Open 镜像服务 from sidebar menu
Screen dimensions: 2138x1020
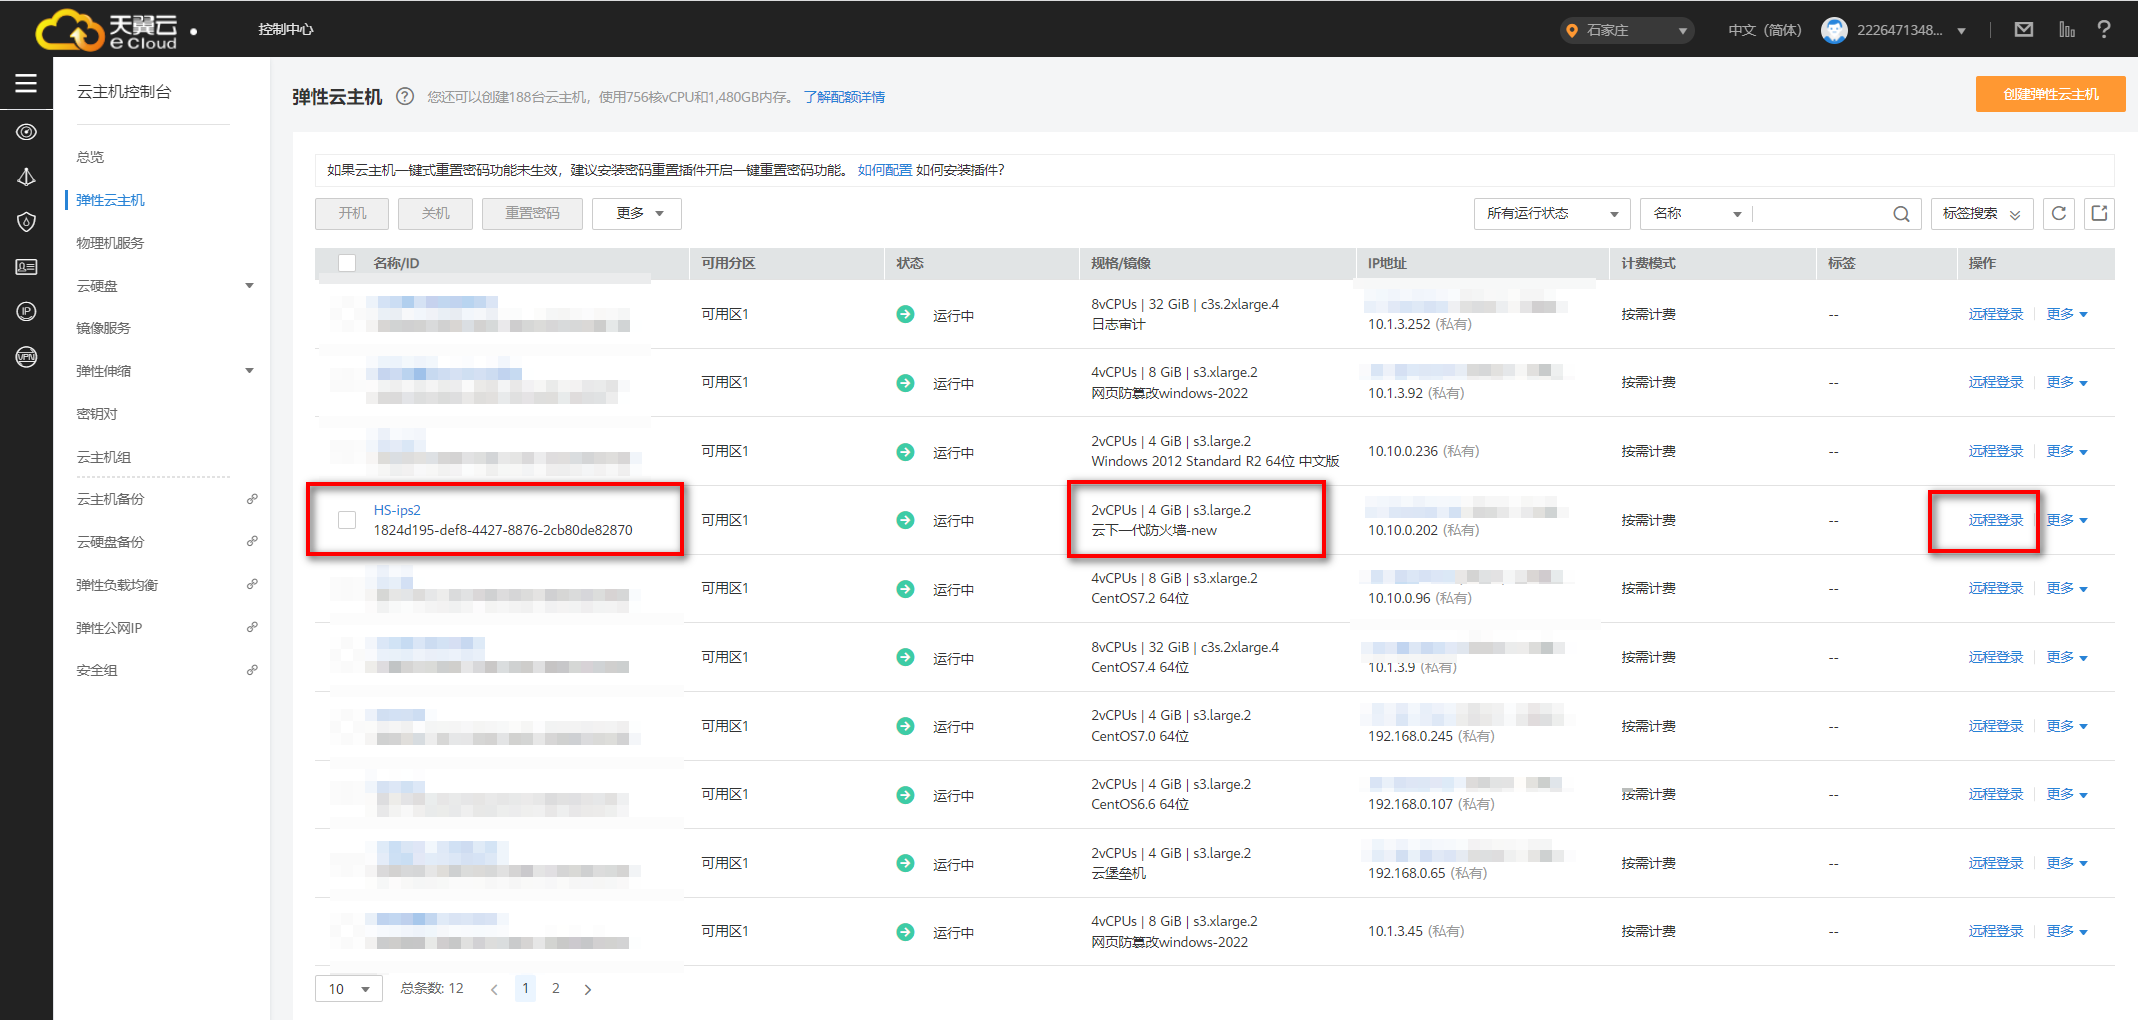103,328
